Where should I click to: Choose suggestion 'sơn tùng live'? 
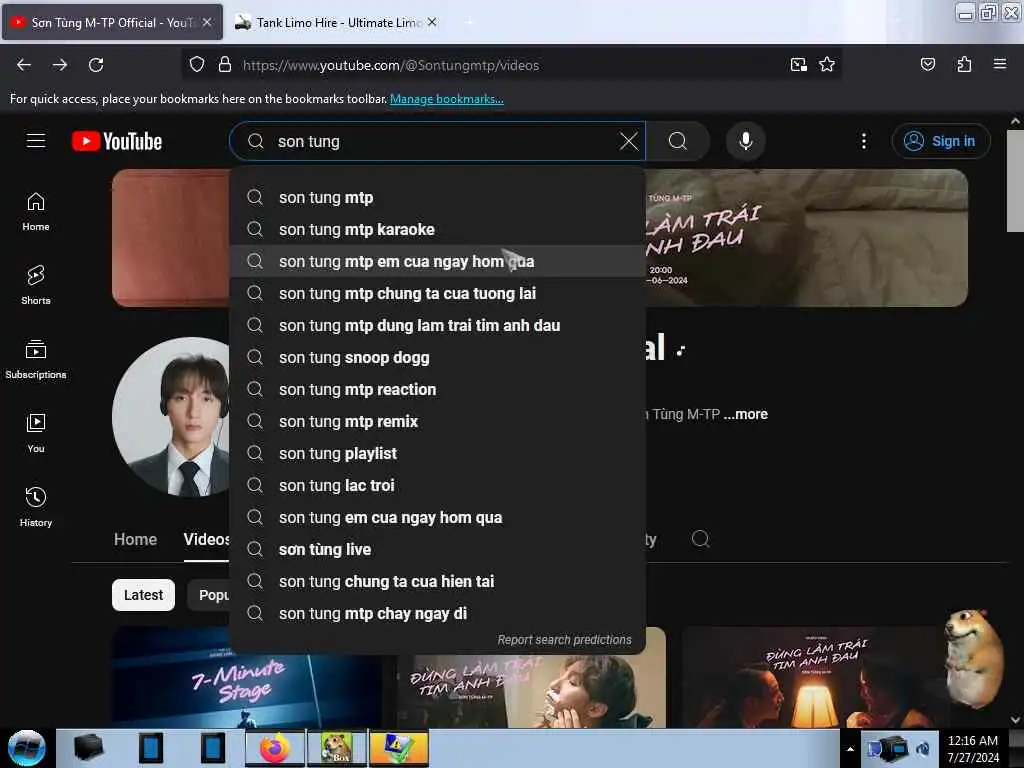click(438, 549)
